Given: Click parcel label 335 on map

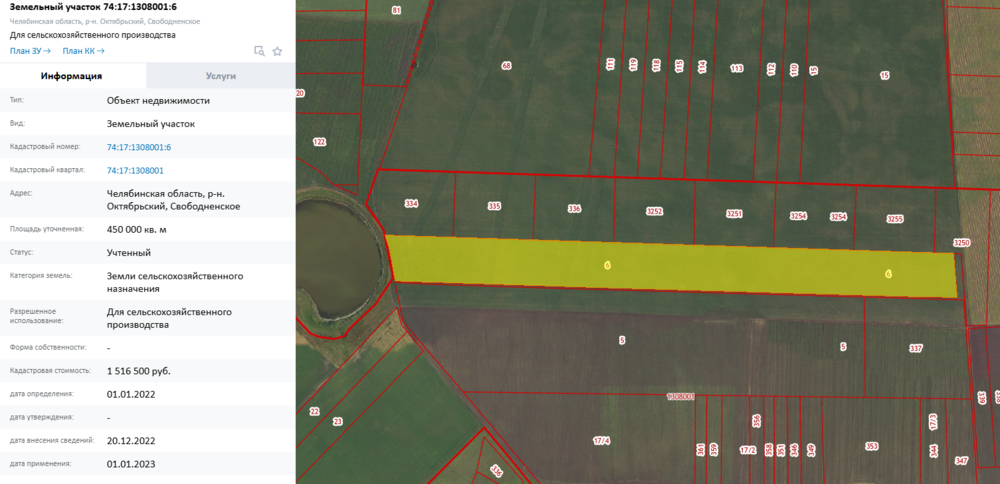Looking at the screenshot, I should (494, 207).
